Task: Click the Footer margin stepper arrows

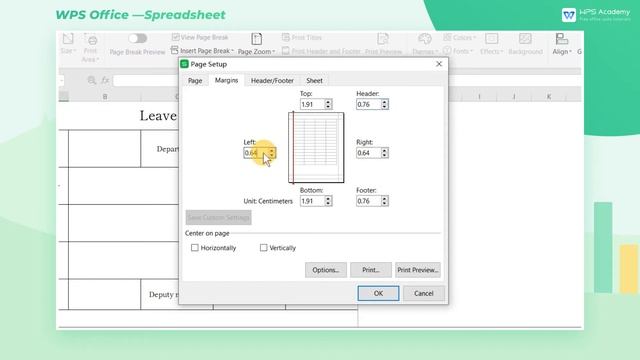Action: tap(384, 201)
